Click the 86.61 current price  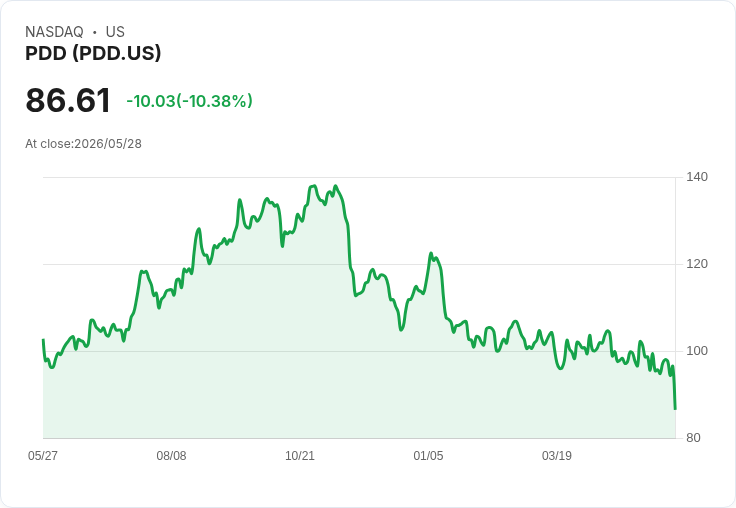pos(68,100)
